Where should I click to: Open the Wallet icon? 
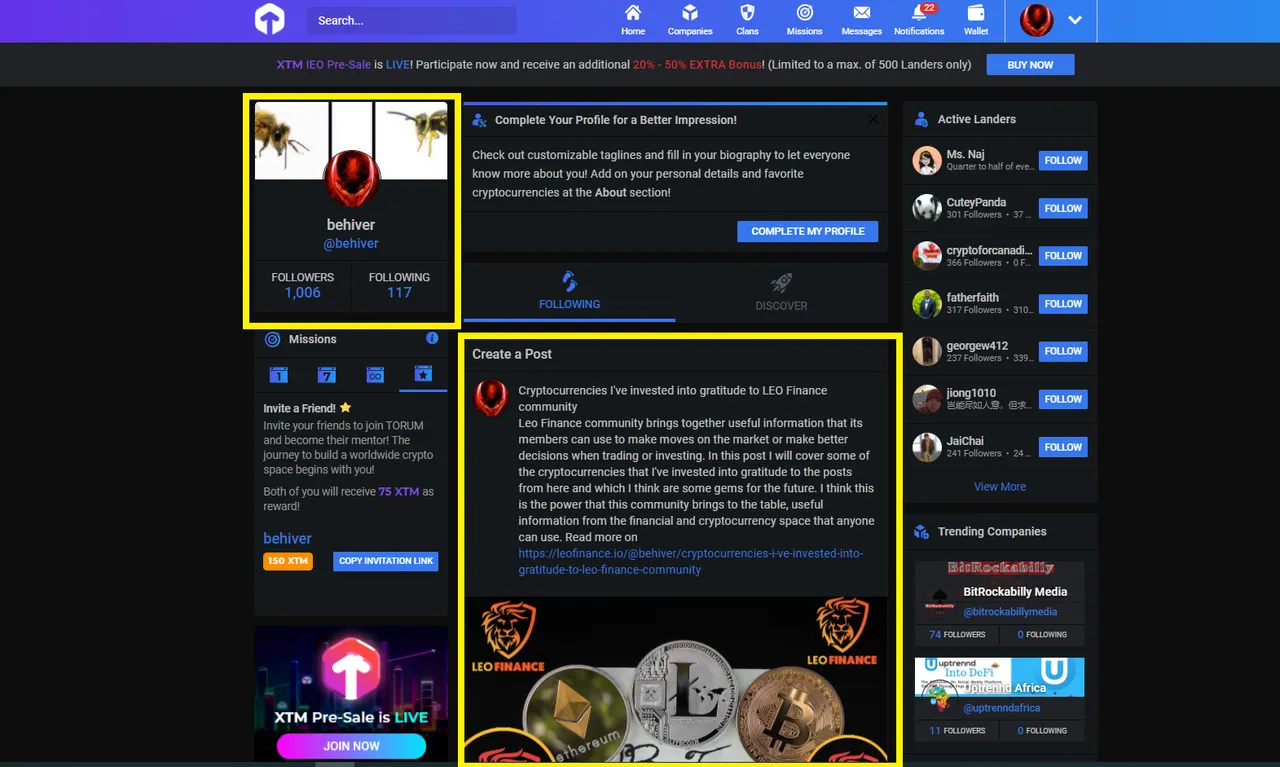976,20
